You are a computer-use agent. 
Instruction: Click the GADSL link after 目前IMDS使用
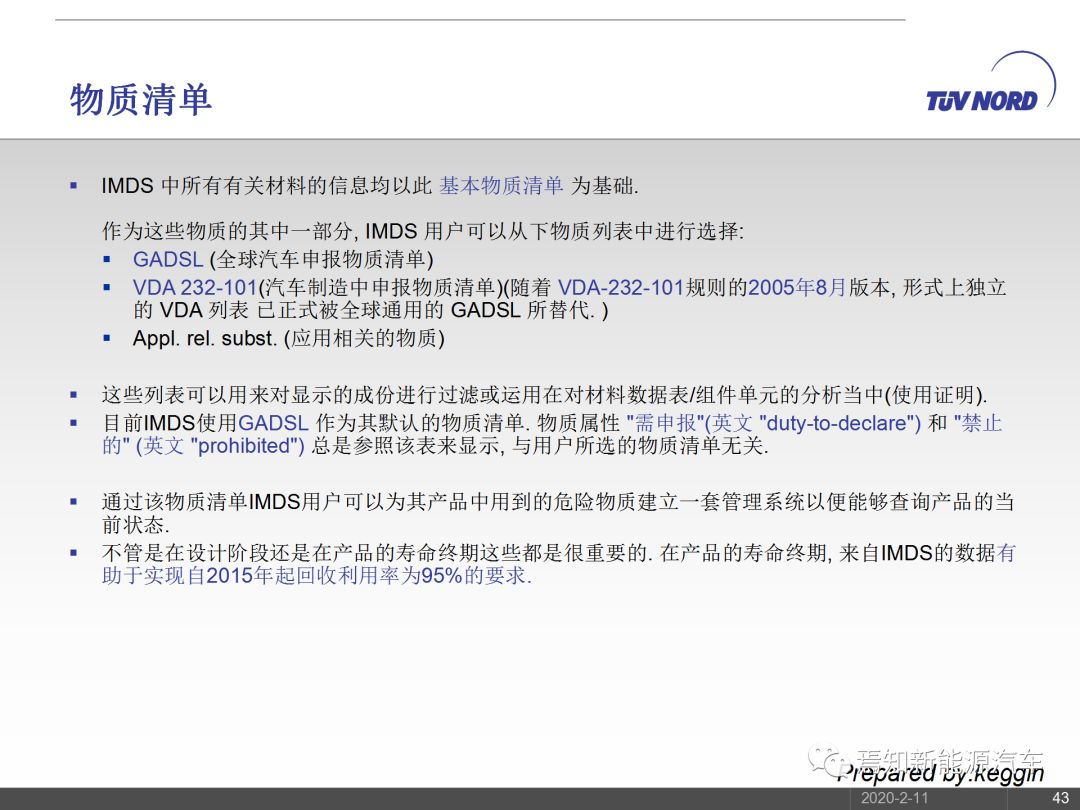[x=273, y=423]
